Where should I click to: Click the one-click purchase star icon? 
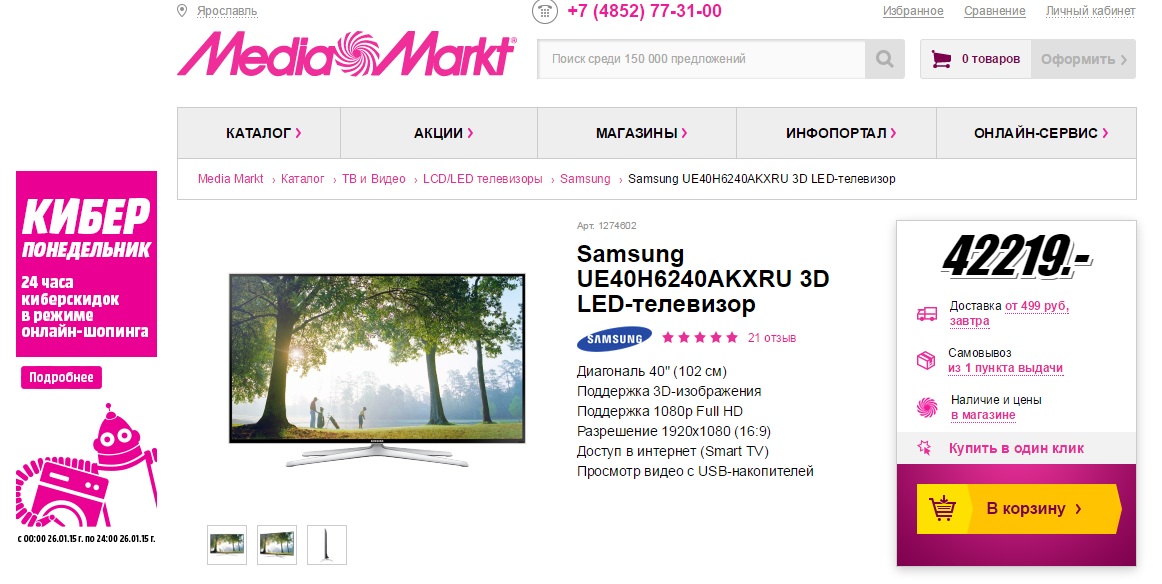pos(924,448)
